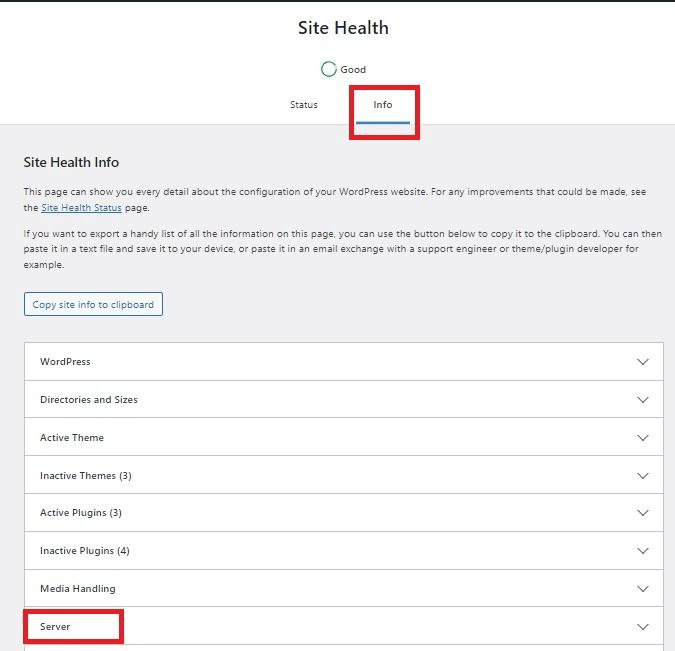Click chevron on Active Plugins row
This screenshot has width=675, height=651.
(643, 513)
